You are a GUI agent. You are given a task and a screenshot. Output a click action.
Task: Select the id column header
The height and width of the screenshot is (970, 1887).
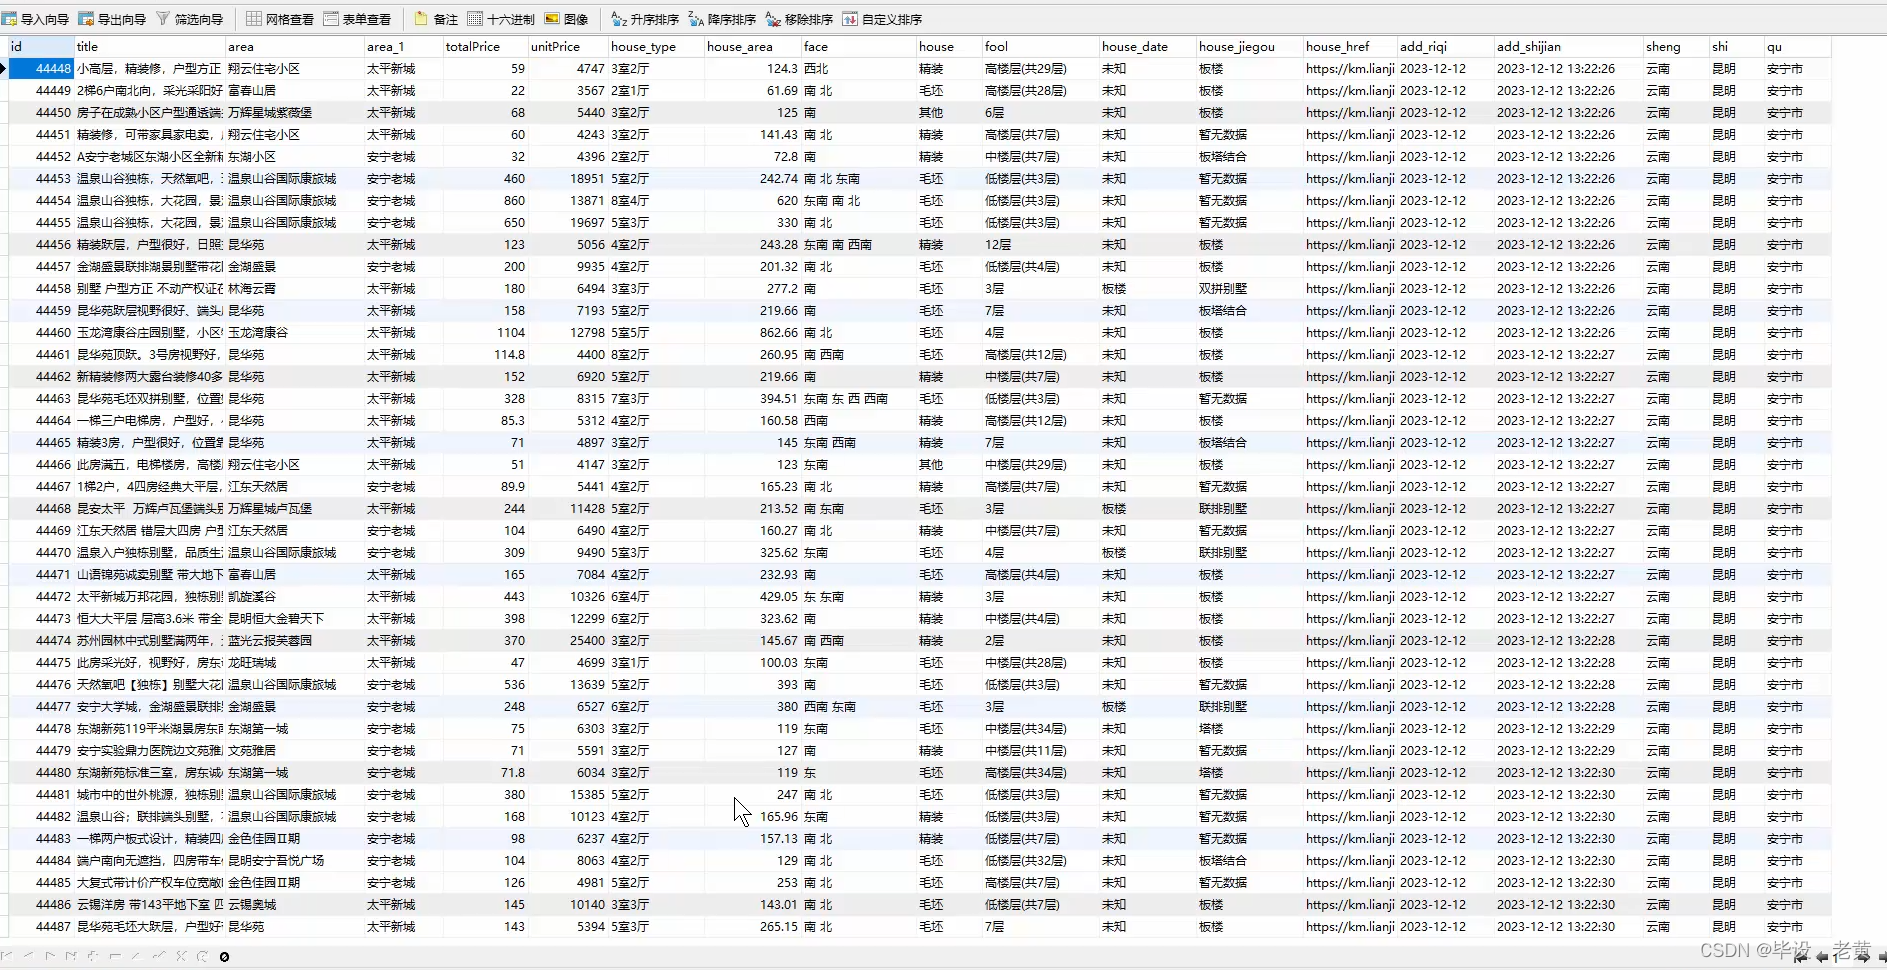point(41,46)
